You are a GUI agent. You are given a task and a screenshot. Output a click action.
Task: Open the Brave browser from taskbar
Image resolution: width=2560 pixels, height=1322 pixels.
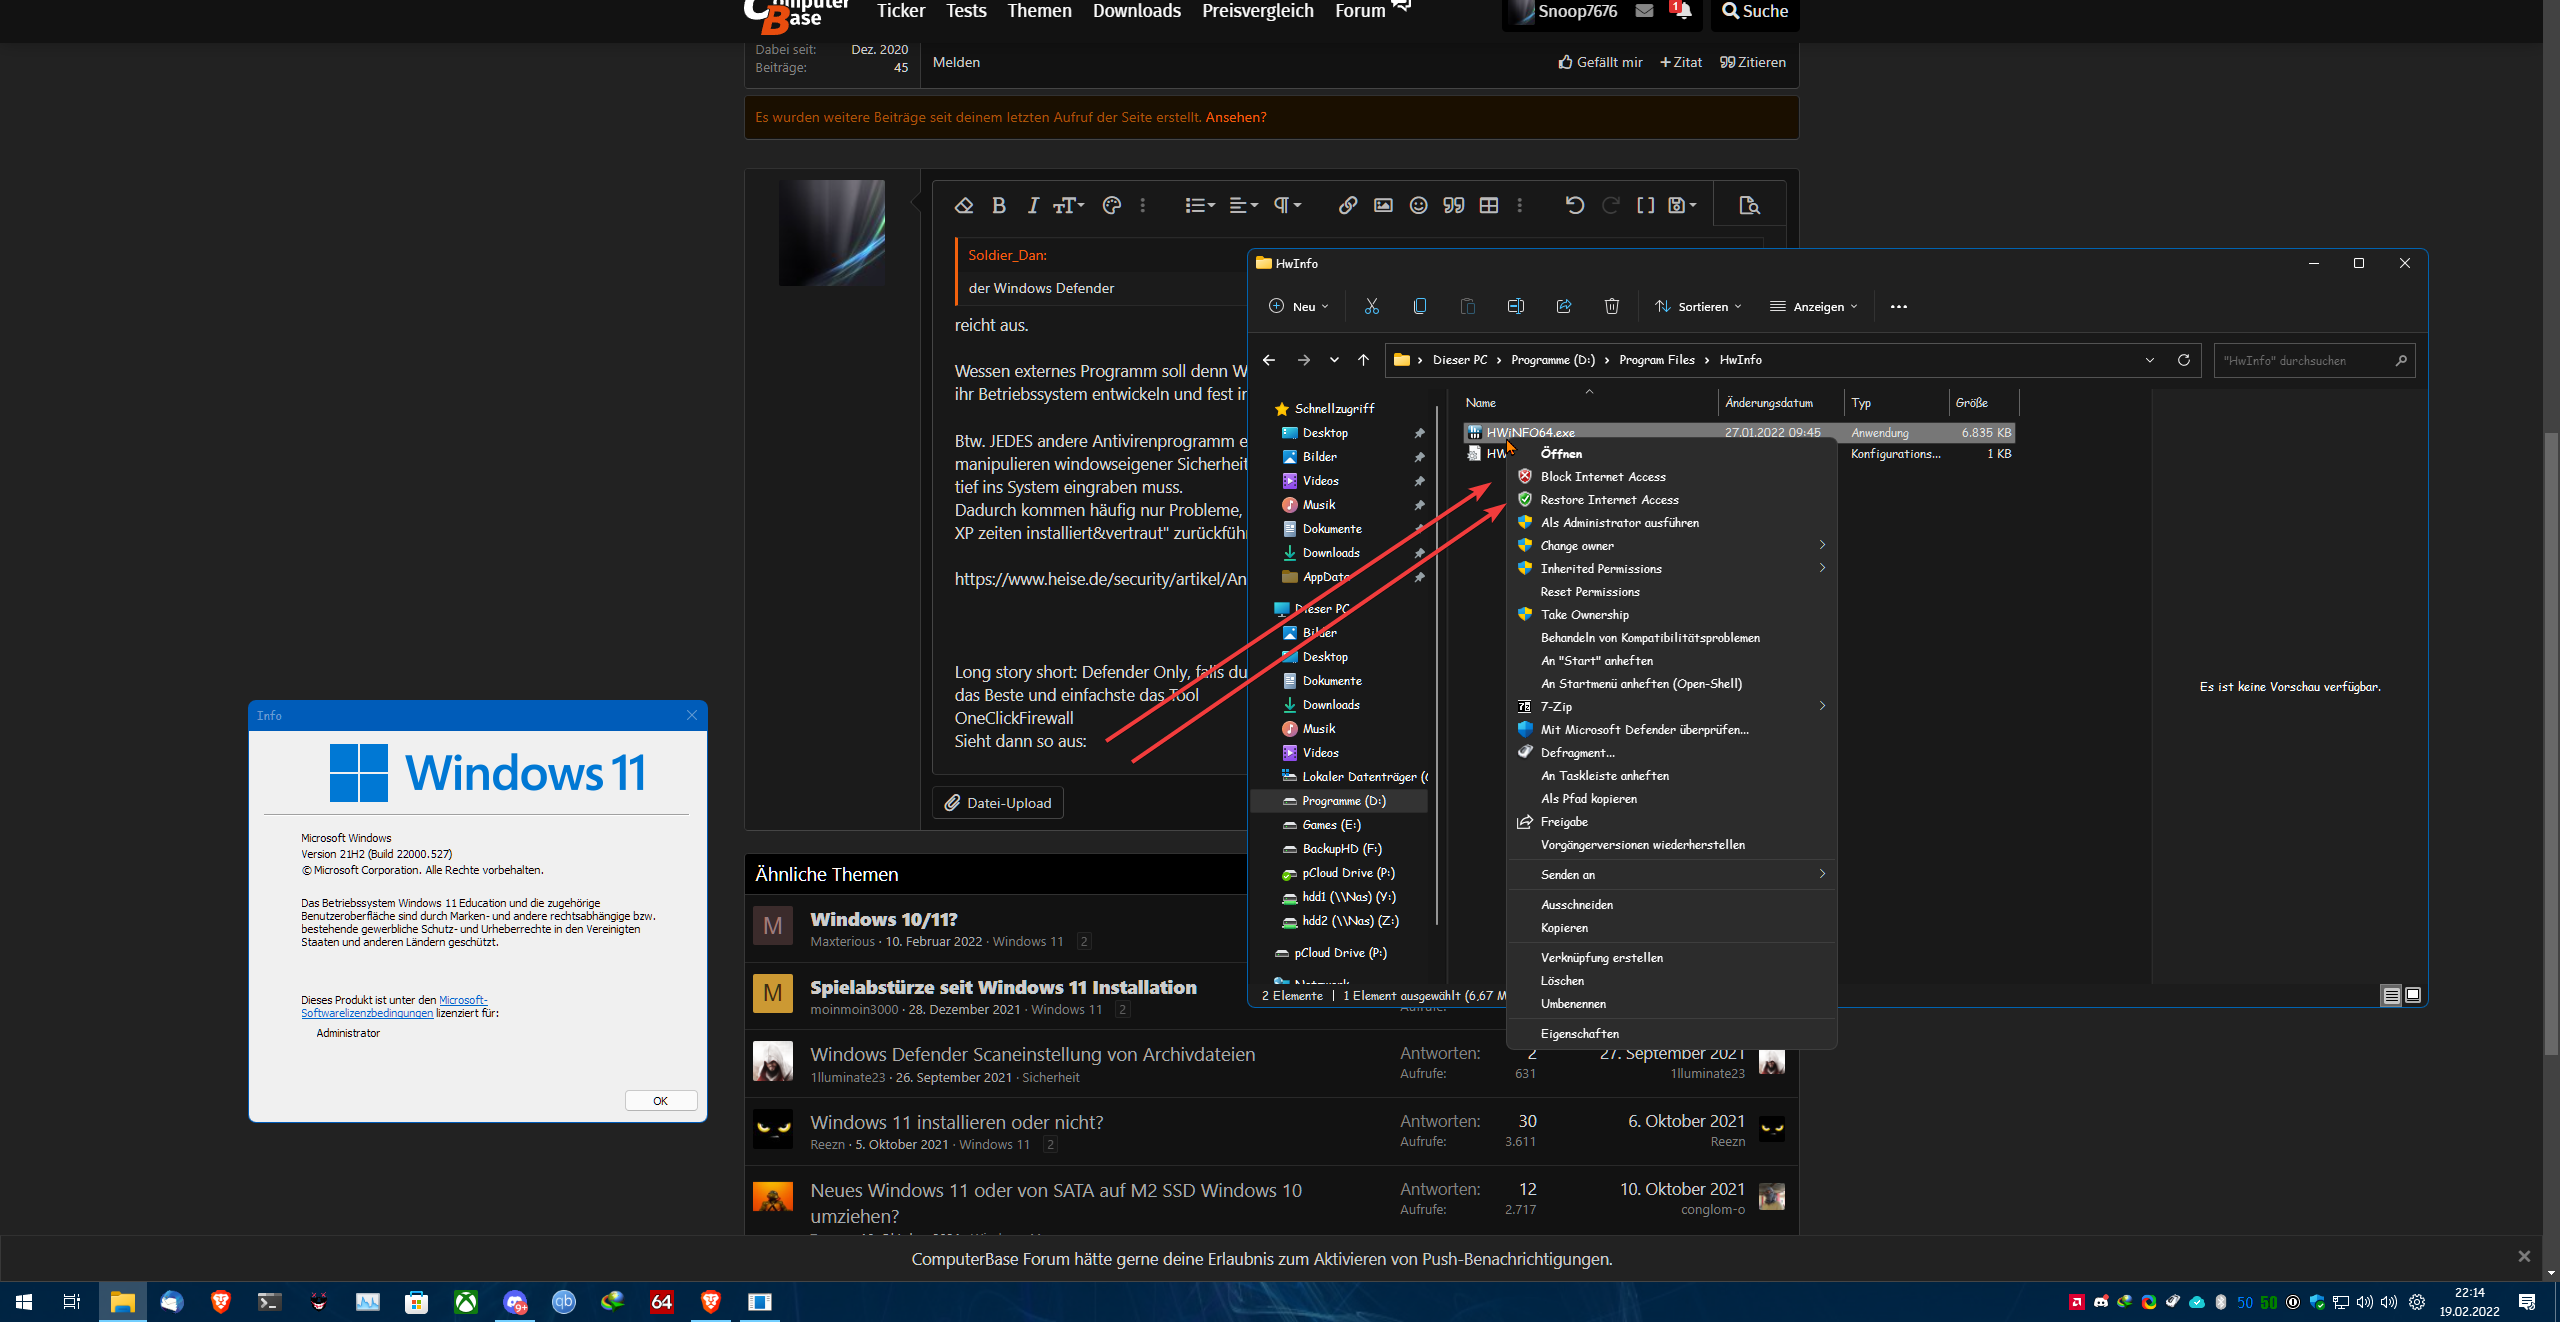[221, 1301]
